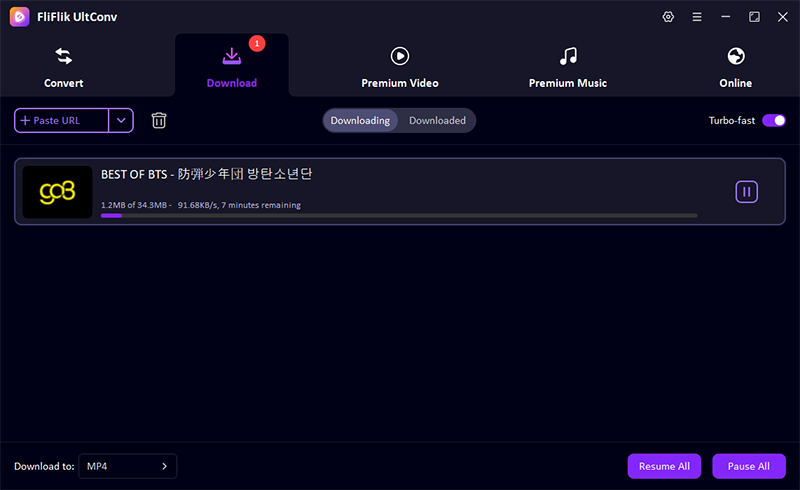Show the Downloaded list

coord(437,120)
